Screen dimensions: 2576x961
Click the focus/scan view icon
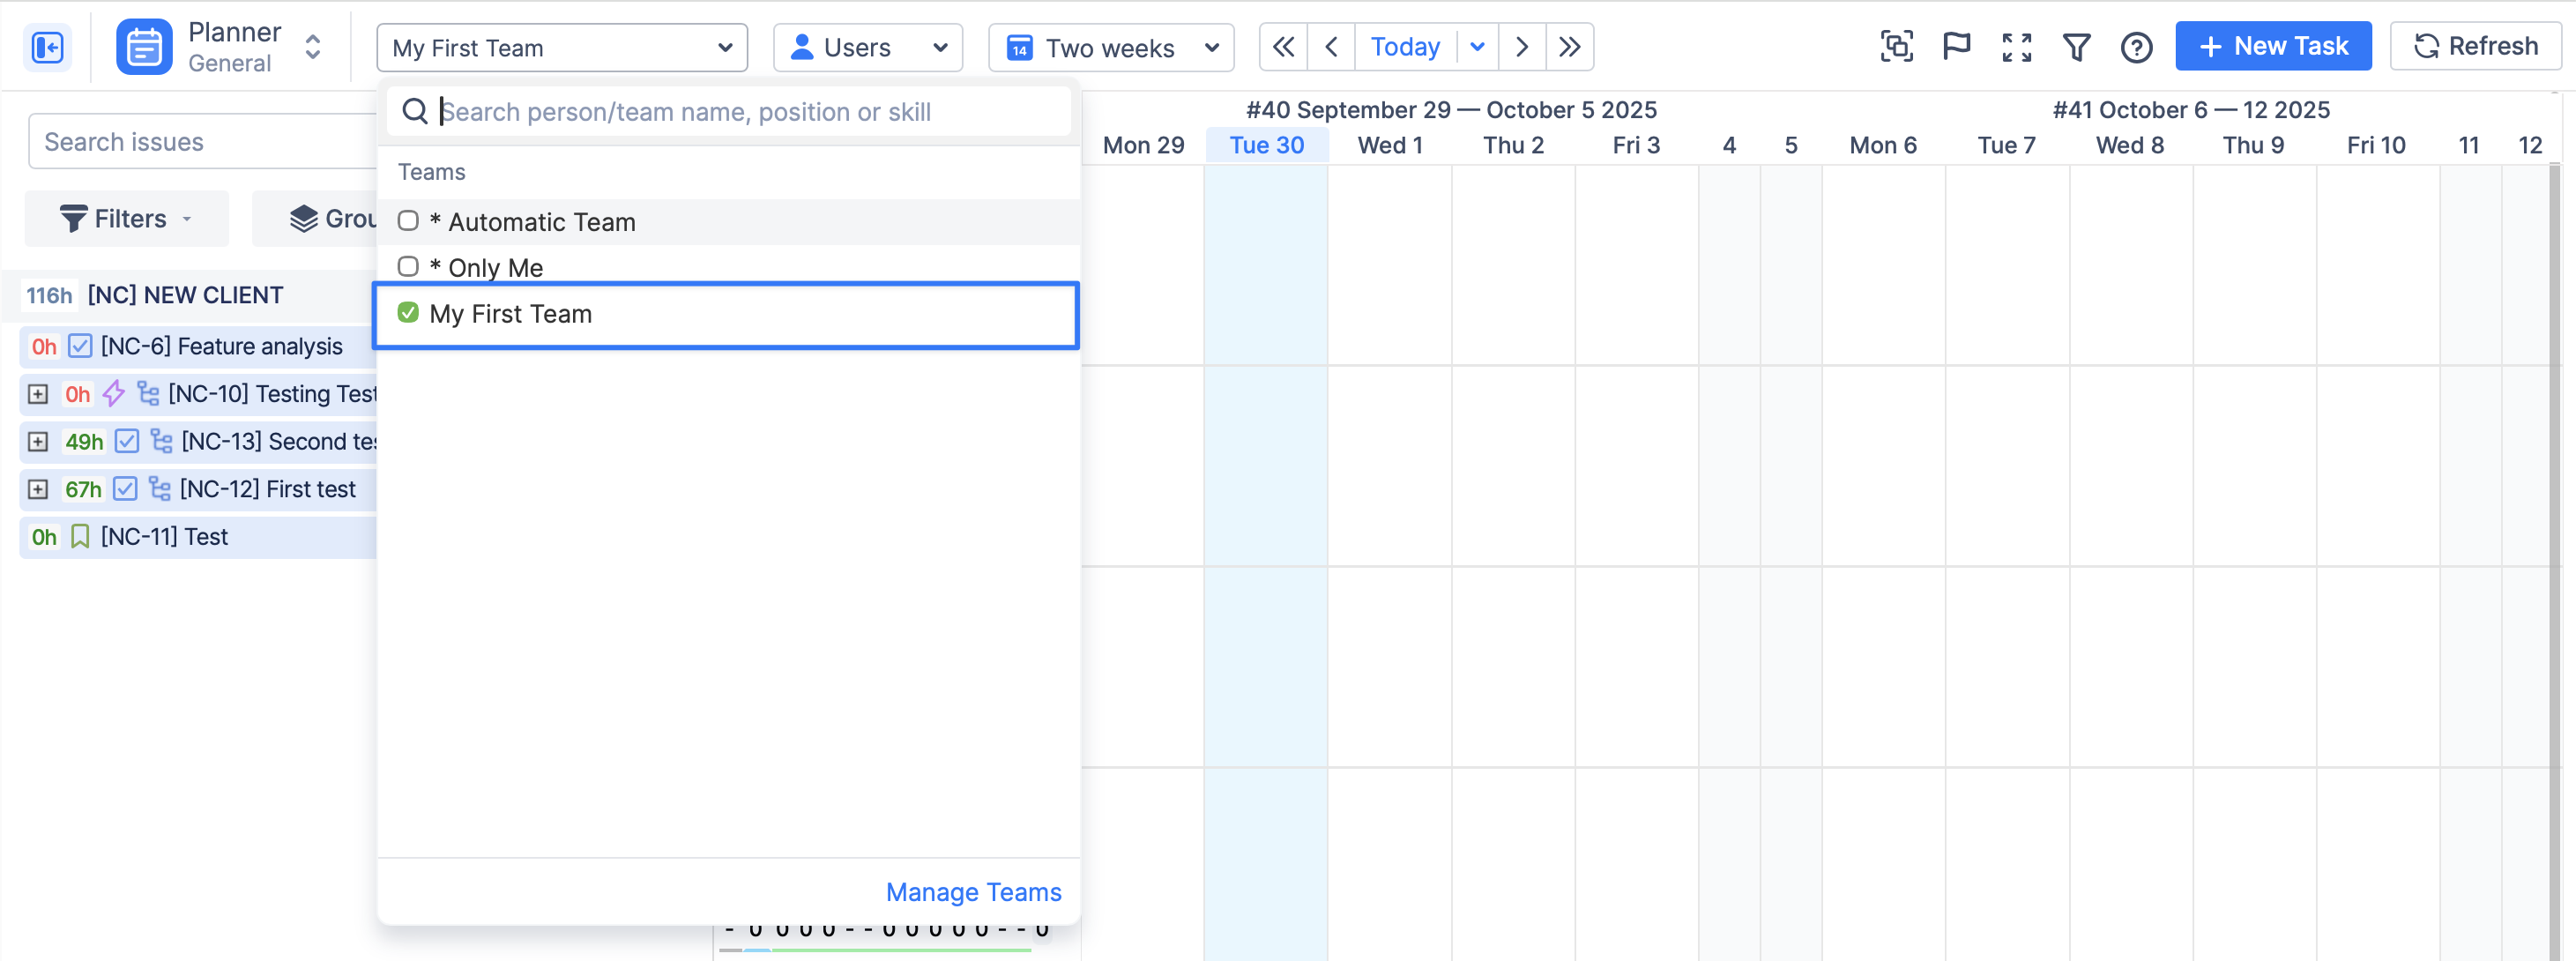1896,47
